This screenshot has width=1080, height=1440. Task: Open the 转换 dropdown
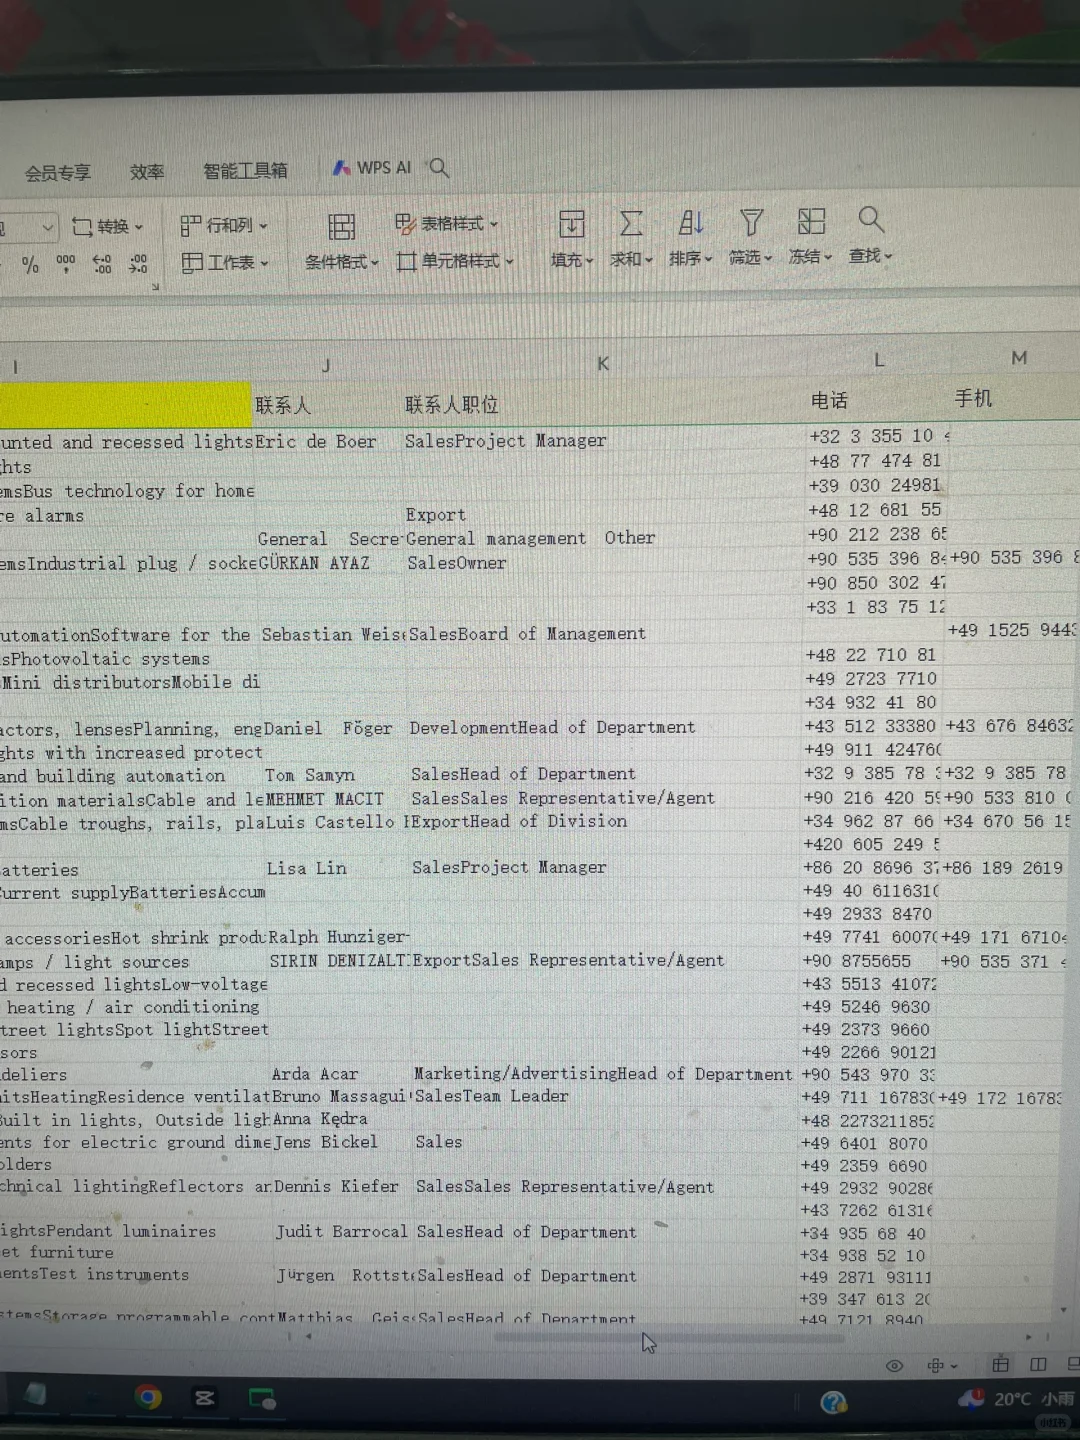point(107,227)
